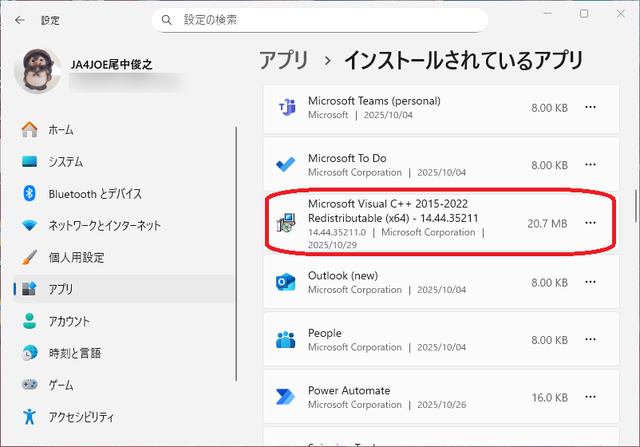This screenshot has height=447, width=640.
Task: Click the 設定の検索 search field
Action: pos(320,20)
